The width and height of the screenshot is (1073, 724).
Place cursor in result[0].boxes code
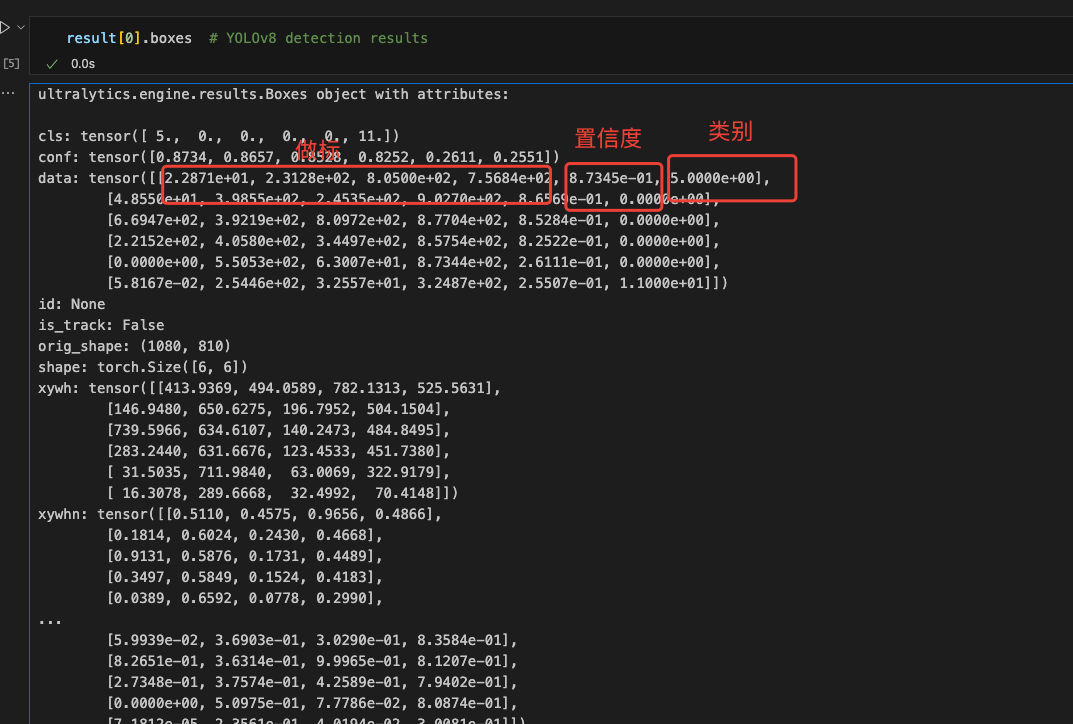pyautogui.click(x=128, y=38)
